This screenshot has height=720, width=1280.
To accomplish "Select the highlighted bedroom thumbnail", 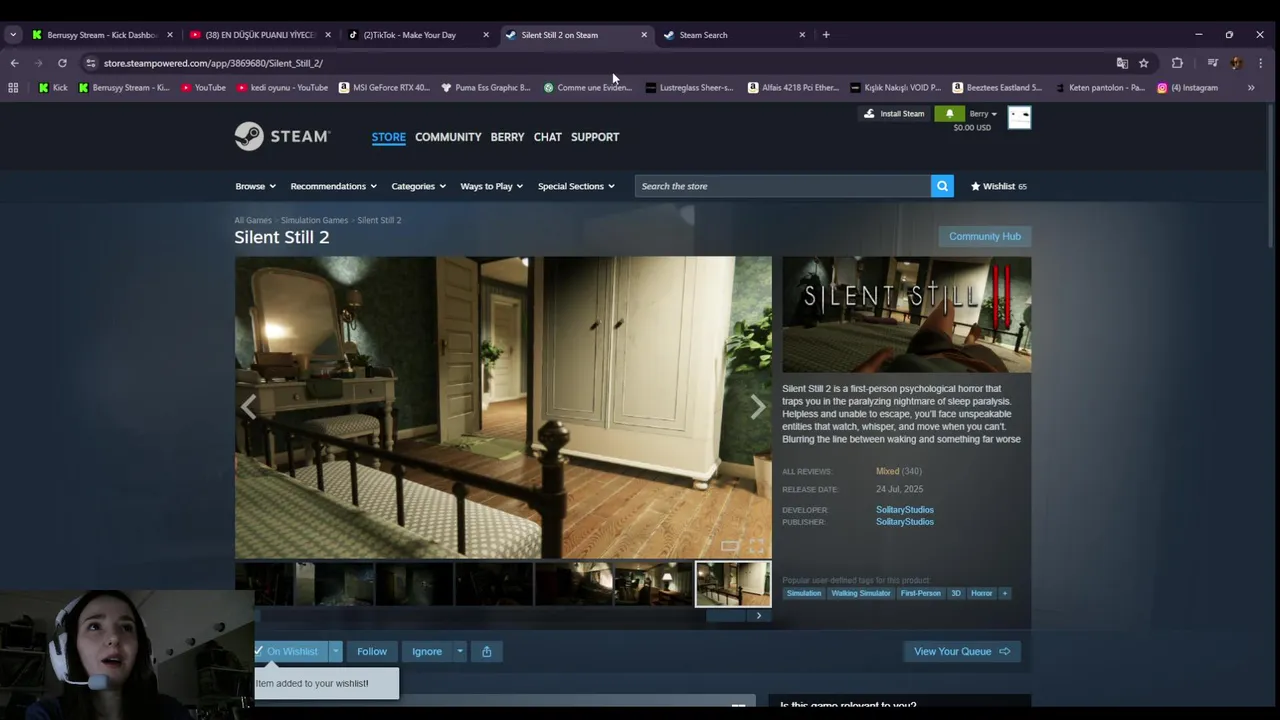I will [x=733, y=584].
